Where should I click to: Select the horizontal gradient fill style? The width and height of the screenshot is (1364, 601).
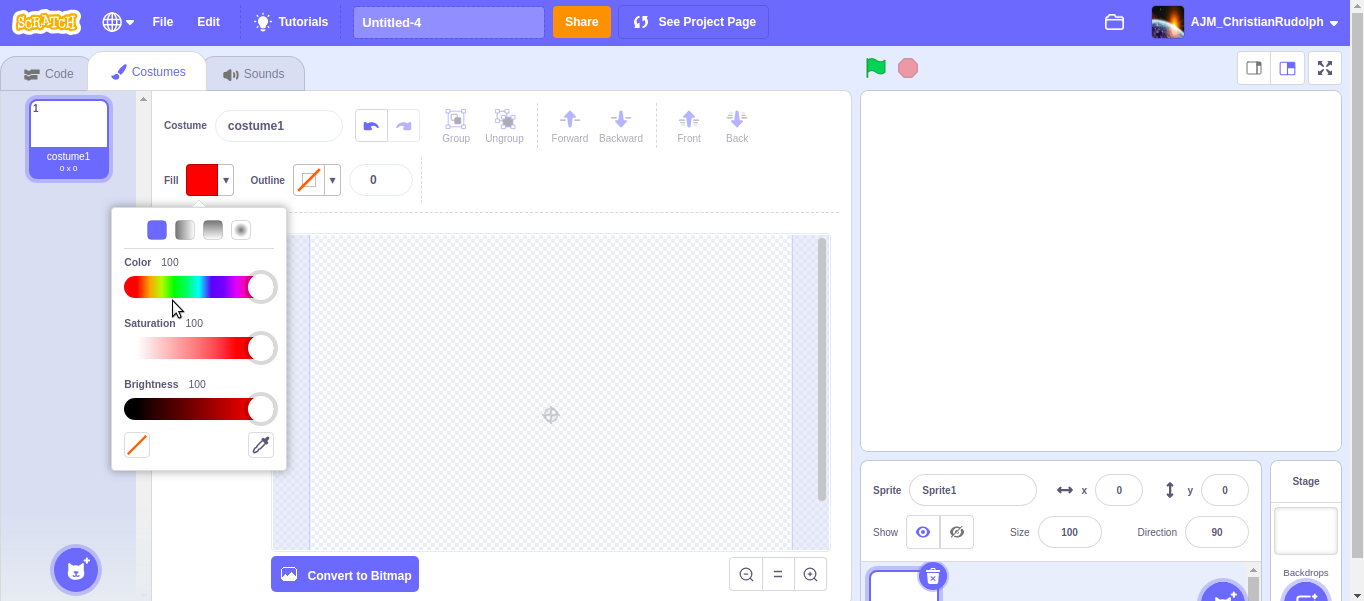pos(184,229)
